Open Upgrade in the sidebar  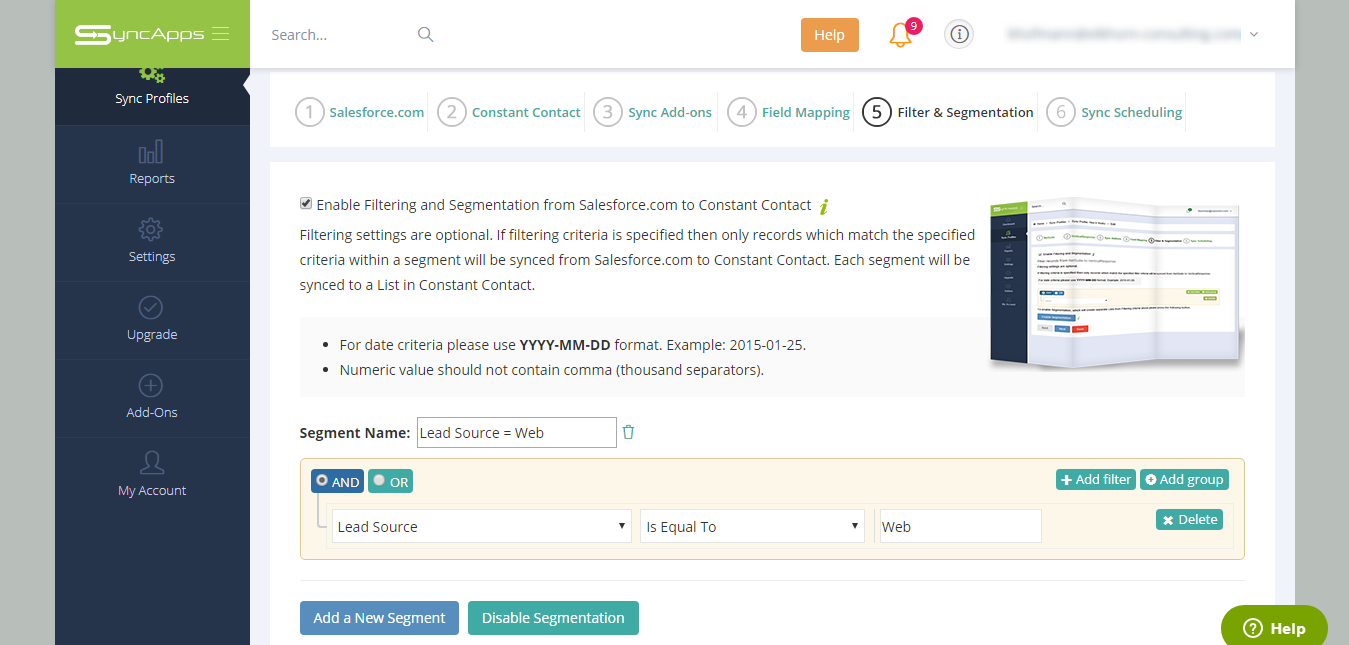click(152, 320)
